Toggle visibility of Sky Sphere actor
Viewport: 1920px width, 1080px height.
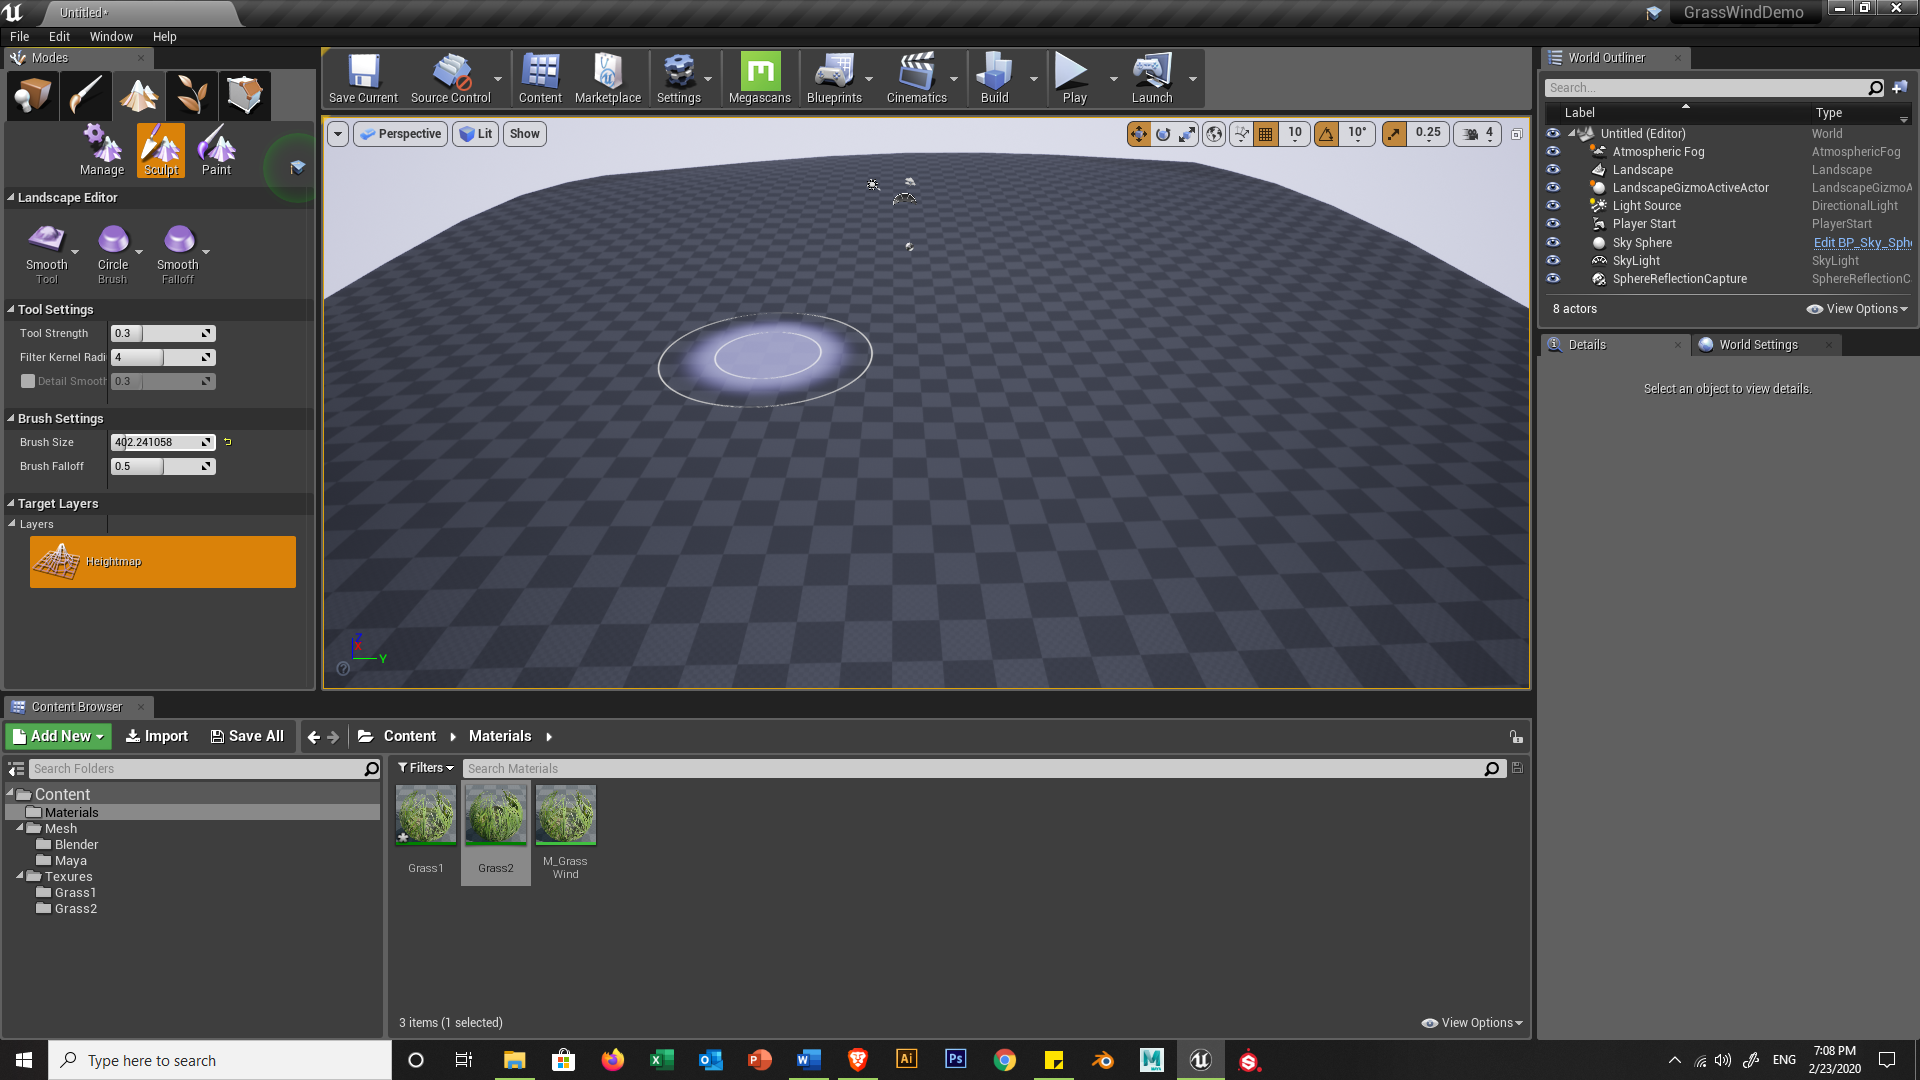1553,243
